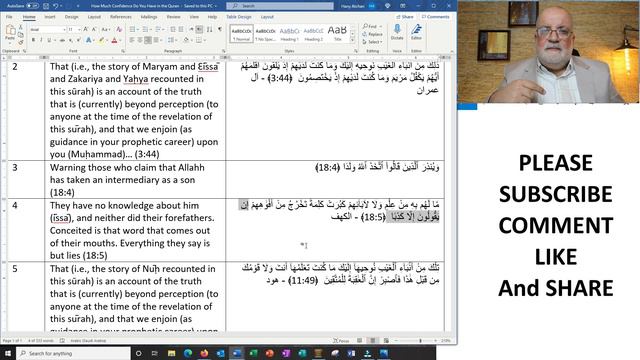Image resolution: width=640 pixels, height=360 pixels.
Task: Click the Replace button
Action: click(373, 34)
